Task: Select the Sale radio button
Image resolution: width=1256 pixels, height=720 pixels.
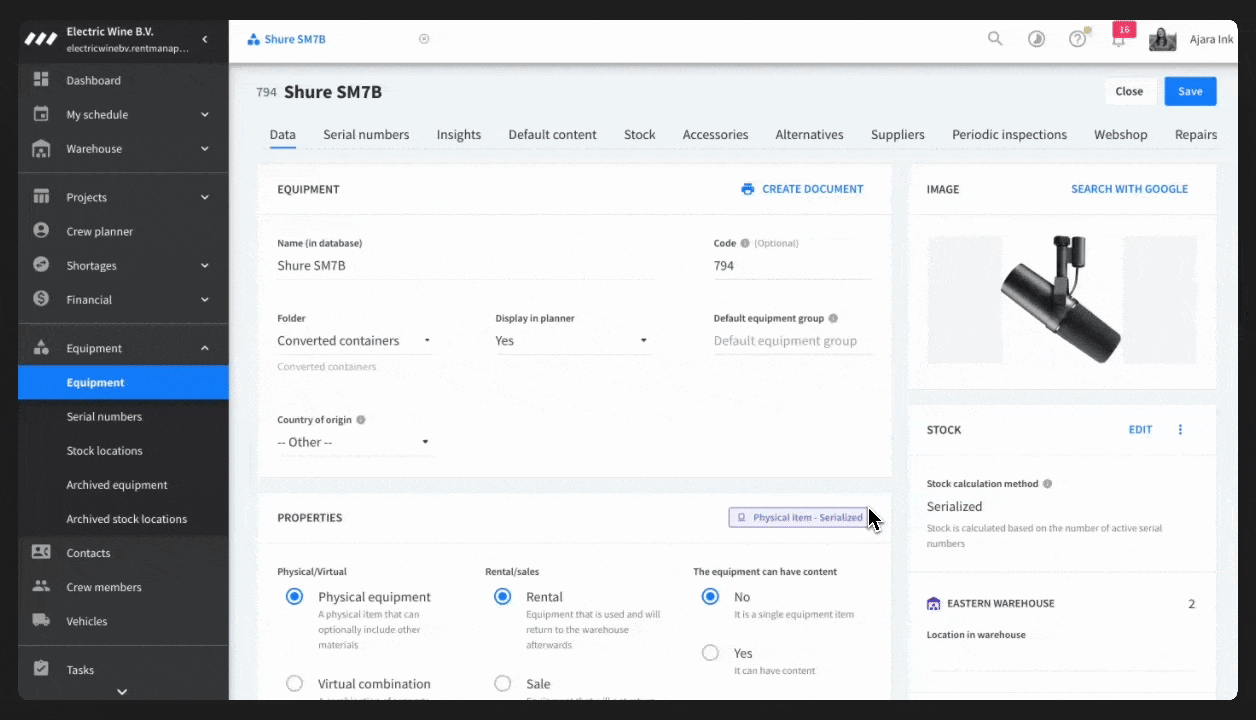Action: pyautogui.click(x=502, y=683)
